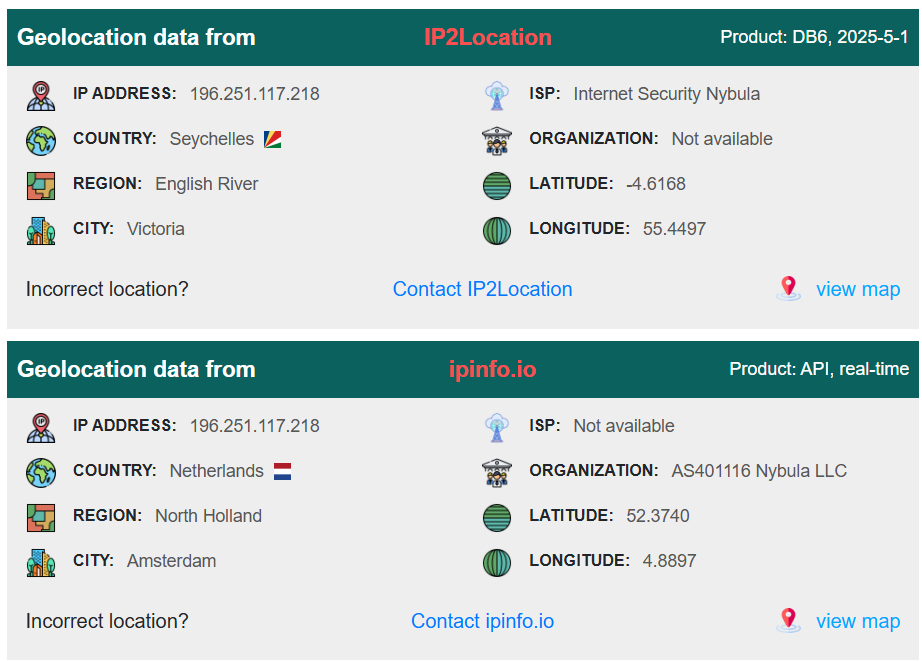Viewport: 922px width, 662px height.
Task: Click the red ipinfo.io header title
Action: (x=492, y=370)
